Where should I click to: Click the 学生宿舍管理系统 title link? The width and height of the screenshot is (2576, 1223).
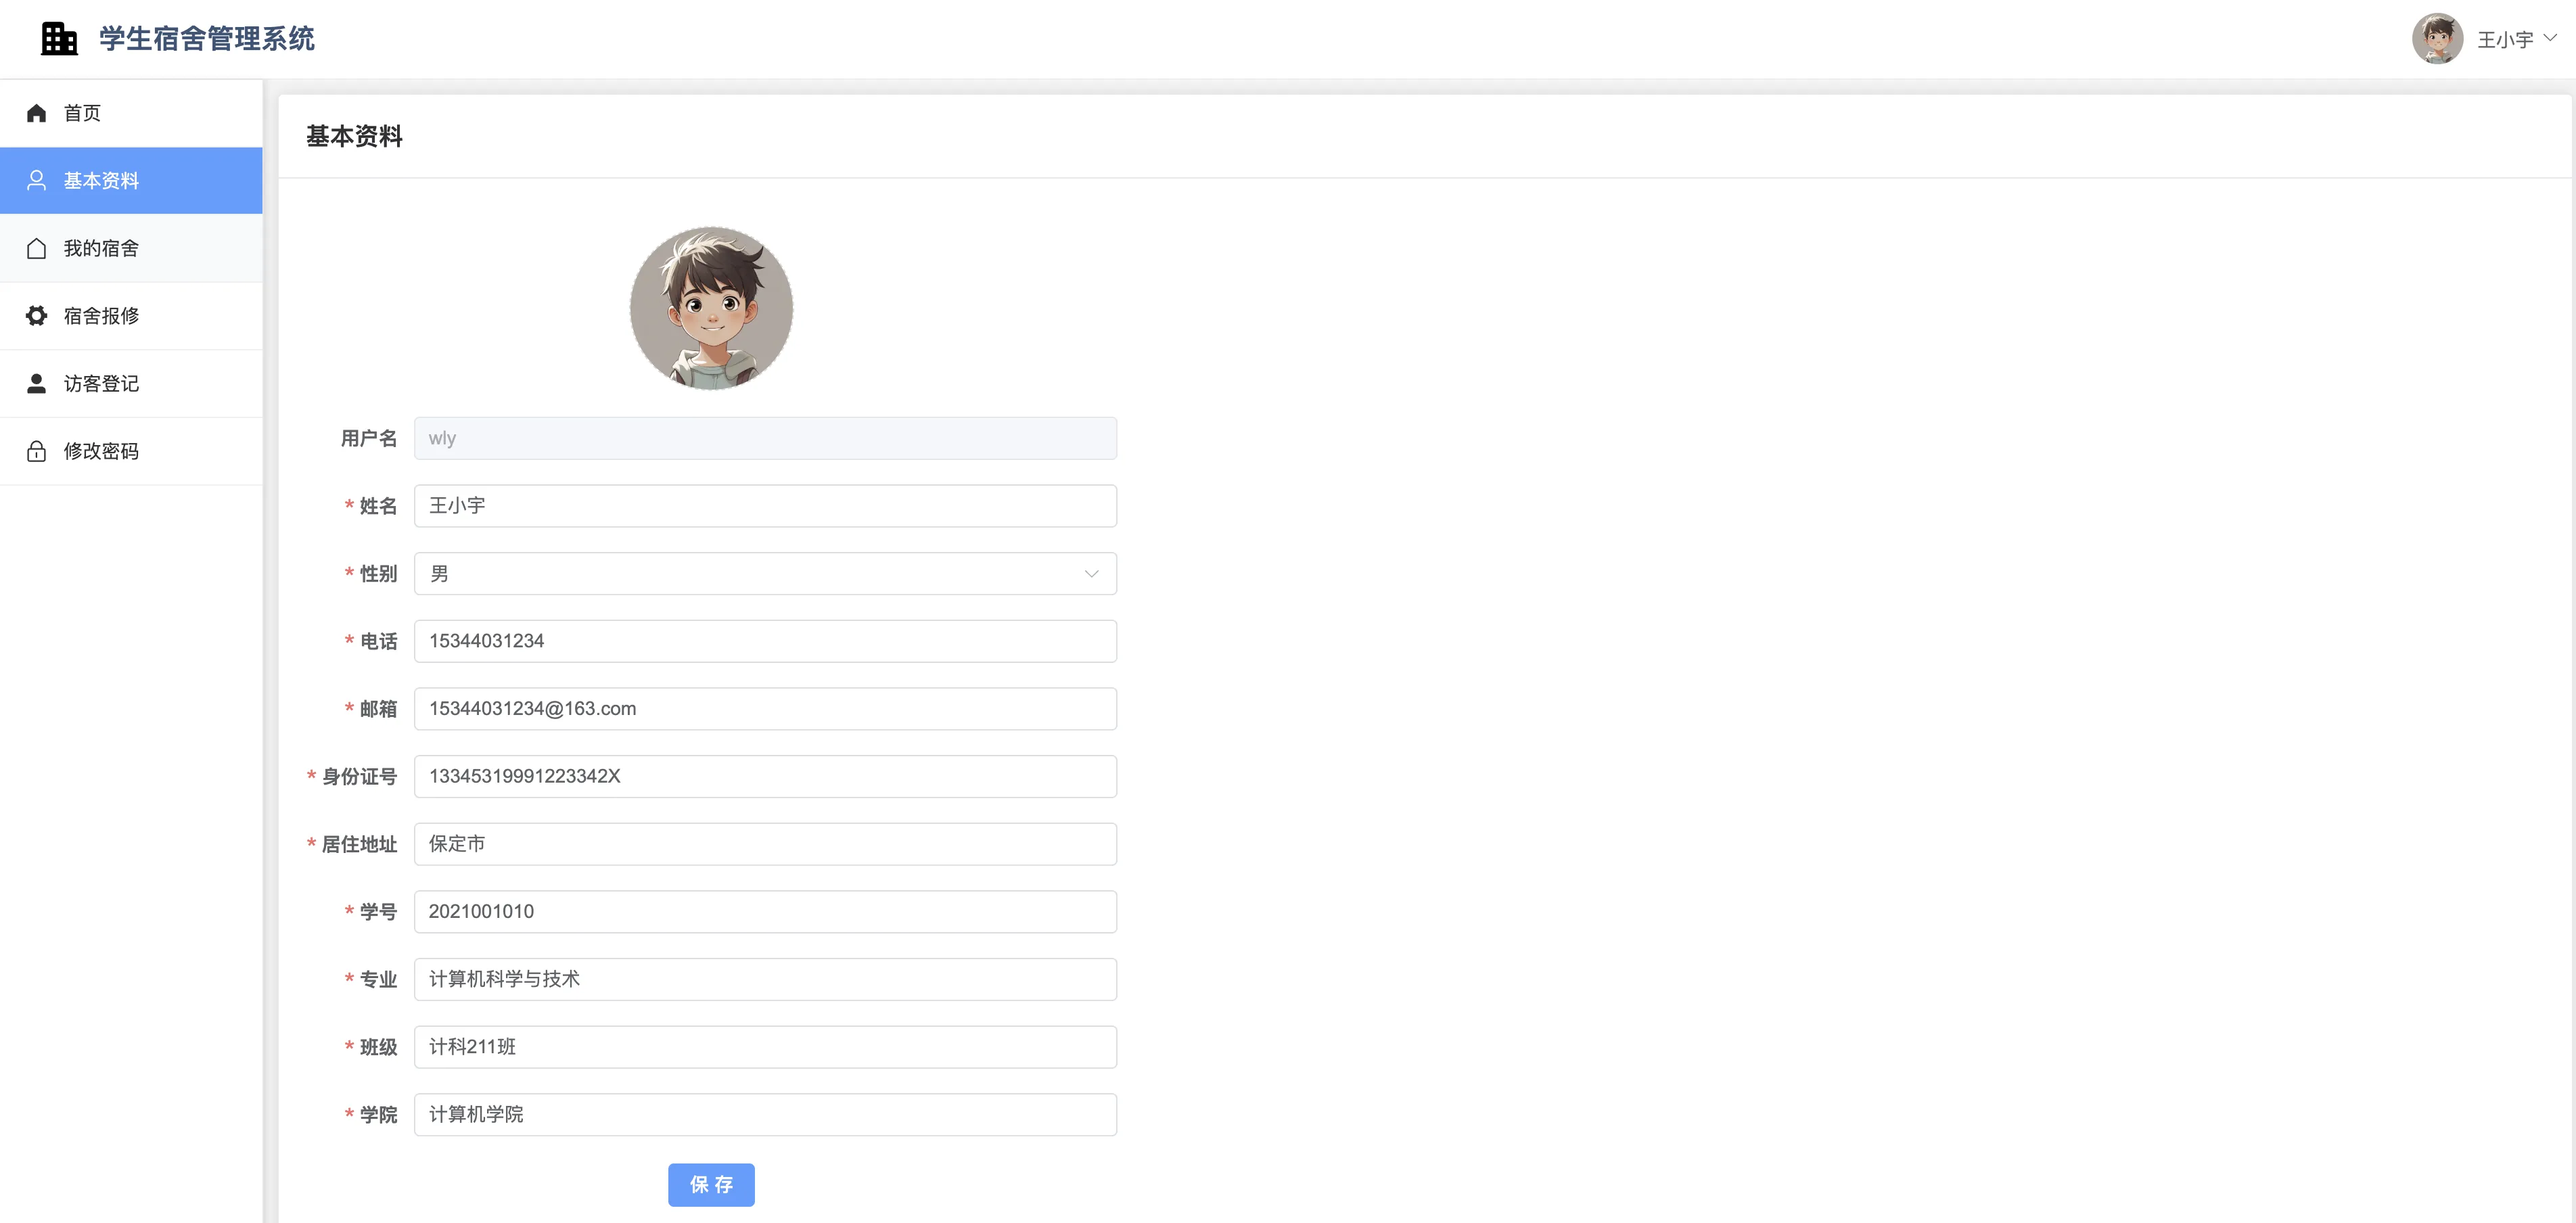tap(207, 39)
